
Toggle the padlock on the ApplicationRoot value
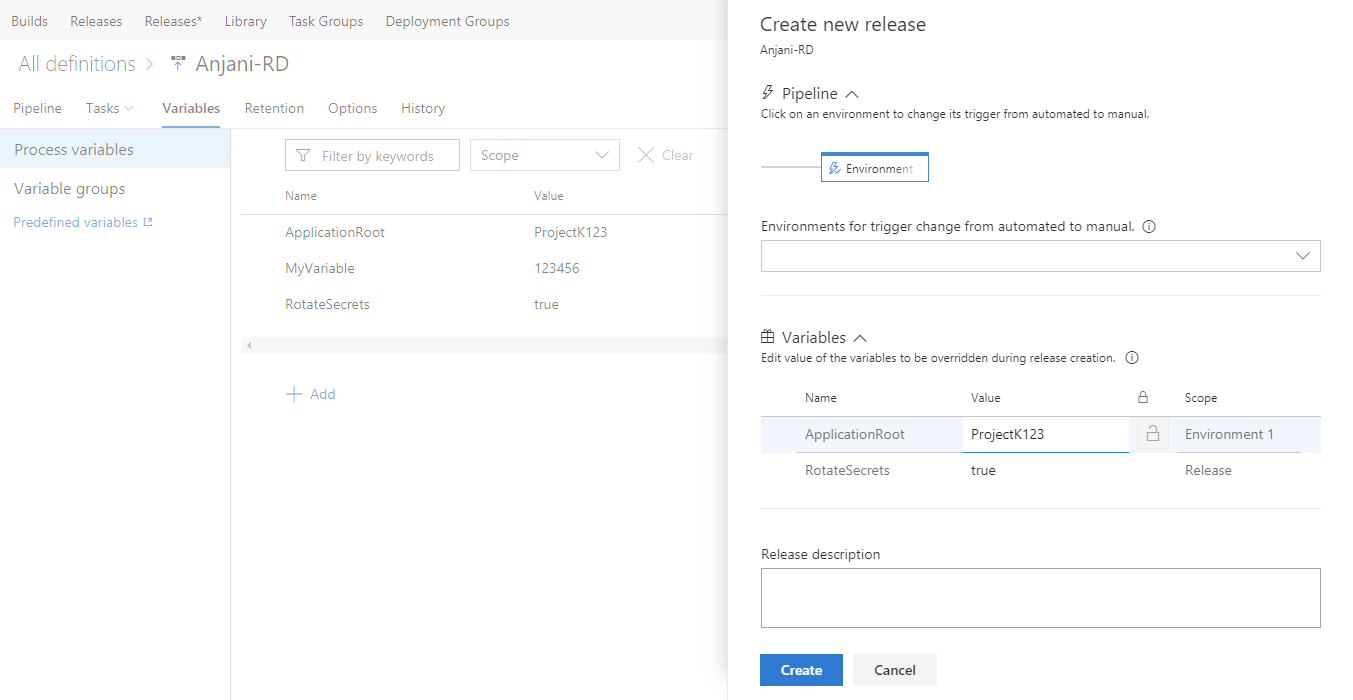(1151, 434)
